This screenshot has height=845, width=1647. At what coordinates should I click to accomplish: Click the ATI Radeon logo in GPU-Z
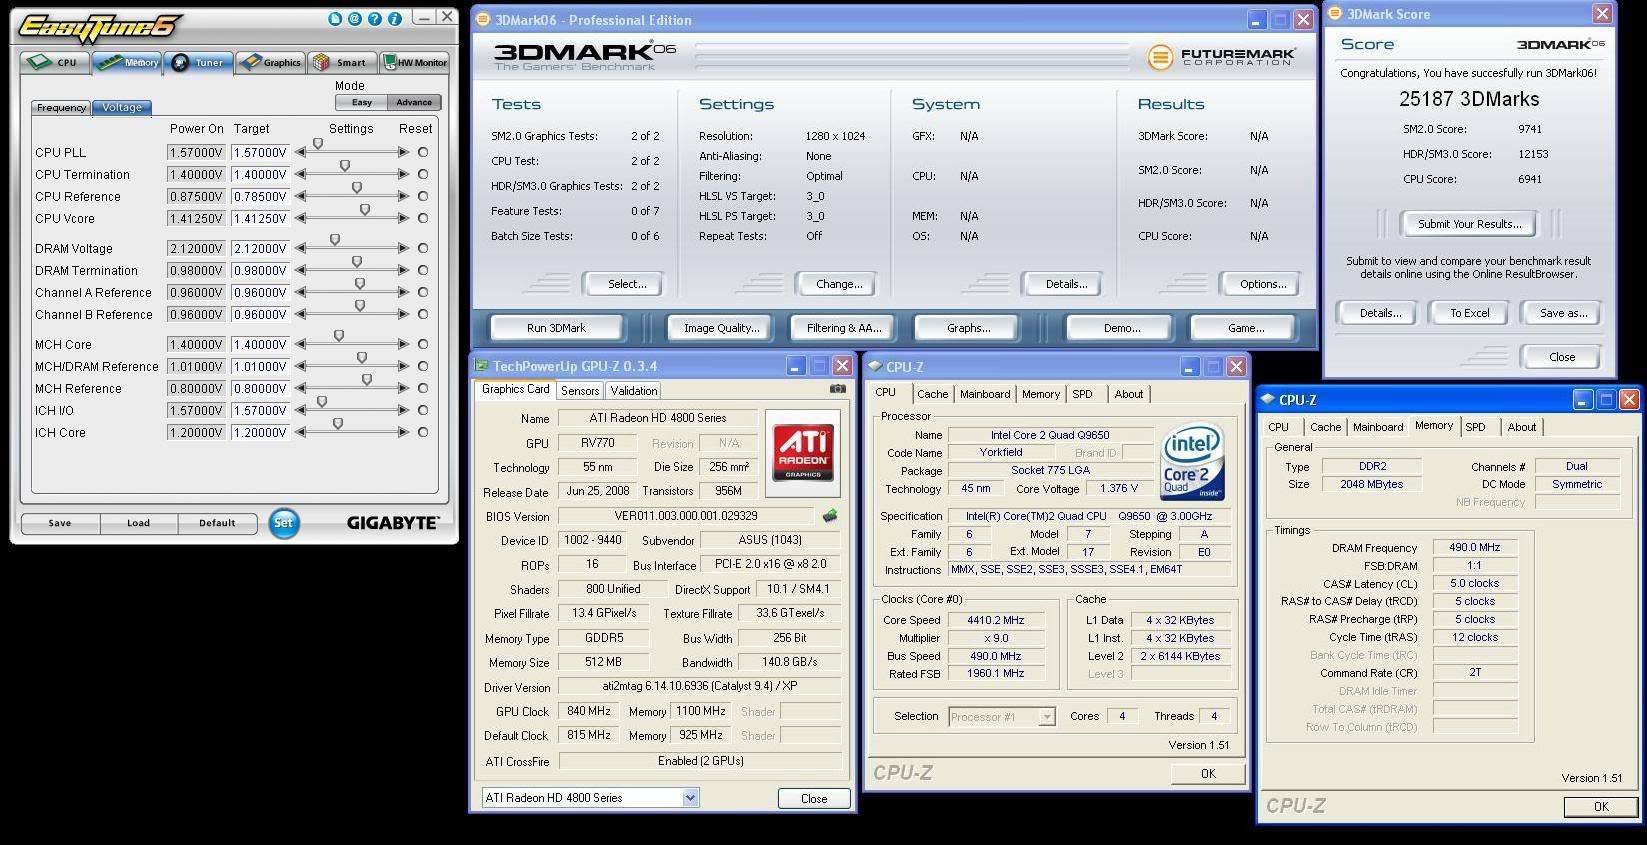point(803,453)
